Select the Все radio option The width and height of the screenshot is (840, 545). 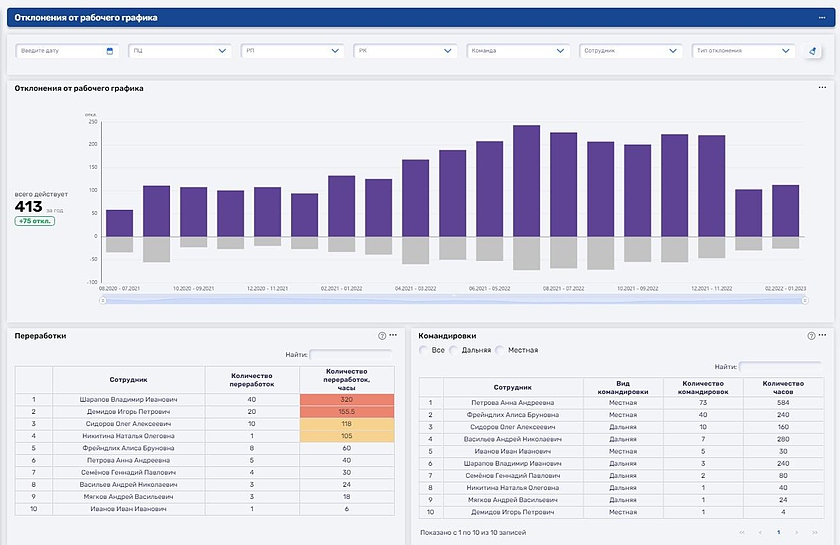tap(424, 350)
